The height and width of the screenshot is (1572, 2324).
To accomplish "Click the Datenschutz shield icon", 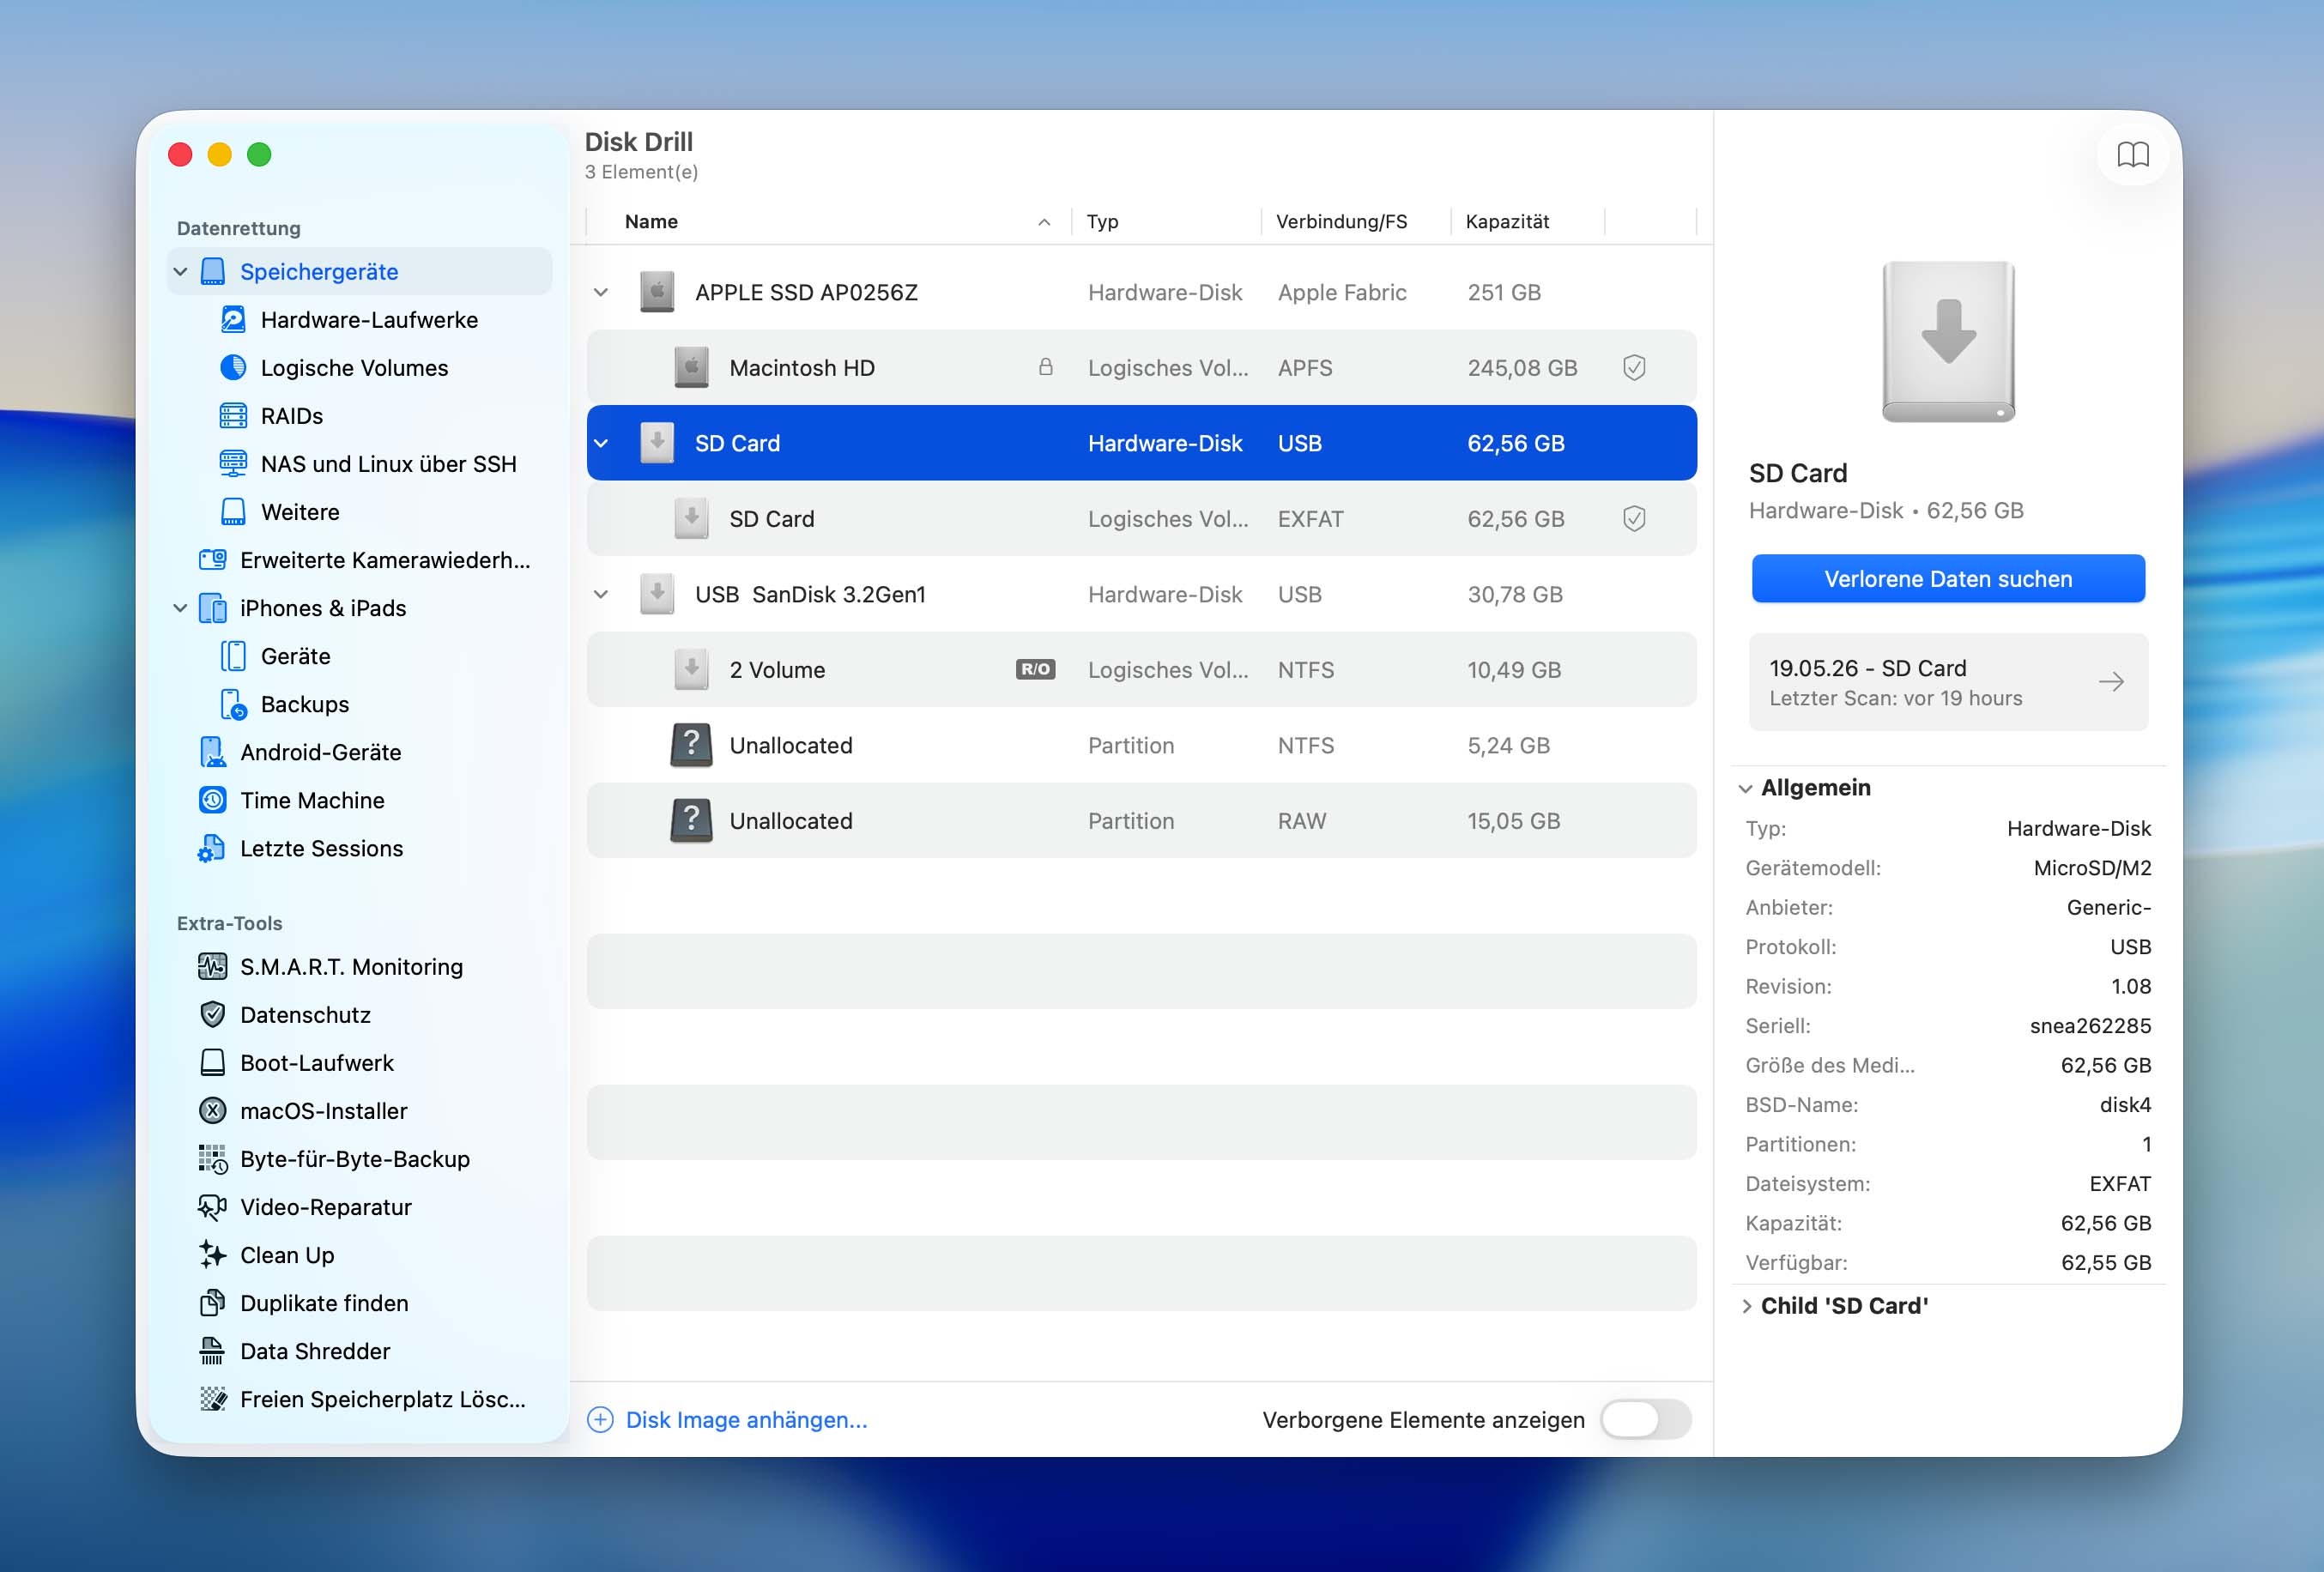I will 212,1015.
